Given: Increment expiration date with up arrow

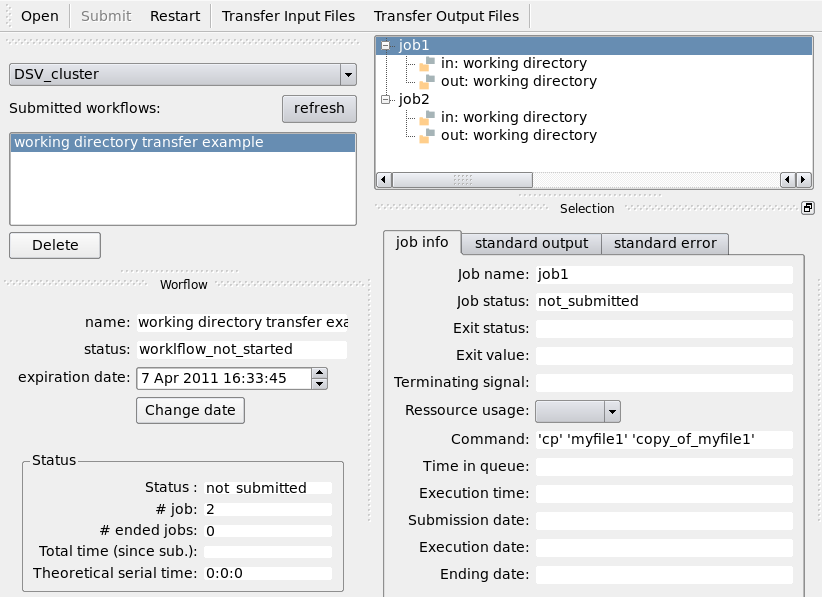Looking at the screenshot, I should (319, 373).
